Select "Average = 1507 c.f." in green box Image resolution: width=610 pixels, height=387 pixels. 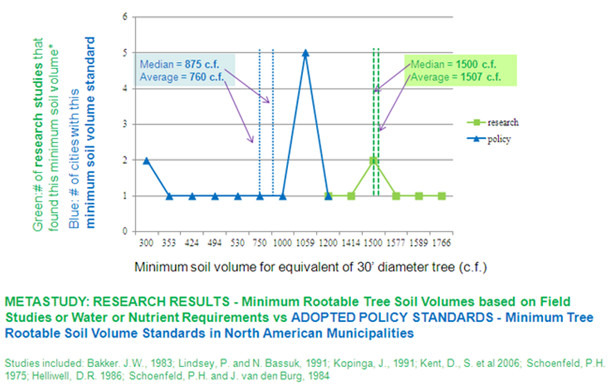click(x=456, y=77)
